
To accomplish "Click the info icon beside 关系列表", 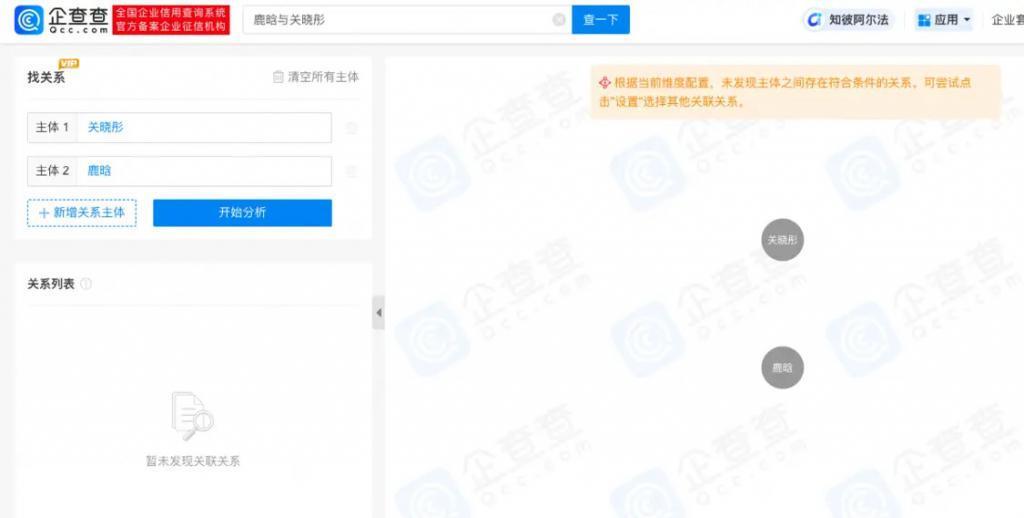I will pyautogui.click(x=86, y=284).
